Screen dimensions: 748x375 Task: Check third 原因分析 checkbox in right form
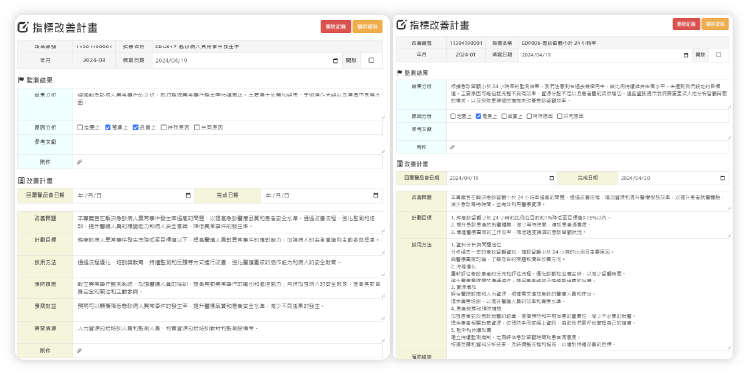coord(504,116)
